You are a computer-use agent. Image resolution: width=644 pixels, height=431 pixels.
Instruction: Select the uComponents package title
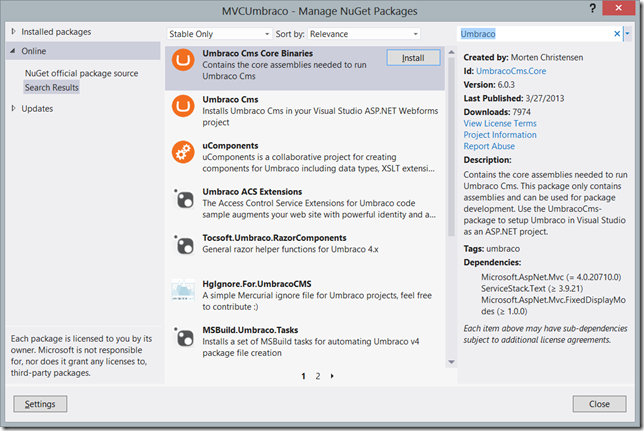(230, 145)
